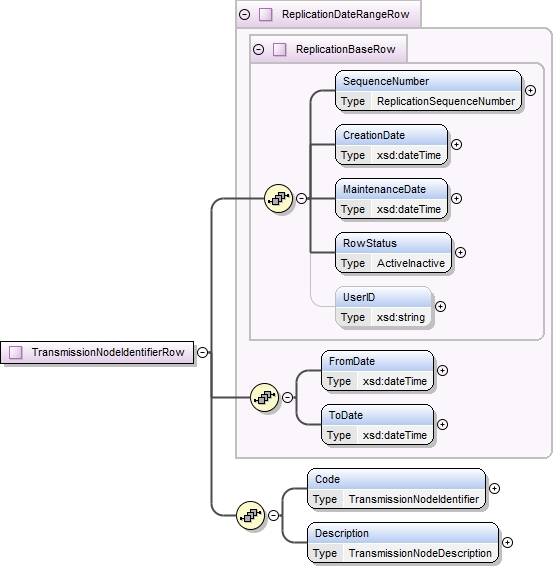Expand the UserID element
Screen dimensions: 554x568
coord(440,306)
